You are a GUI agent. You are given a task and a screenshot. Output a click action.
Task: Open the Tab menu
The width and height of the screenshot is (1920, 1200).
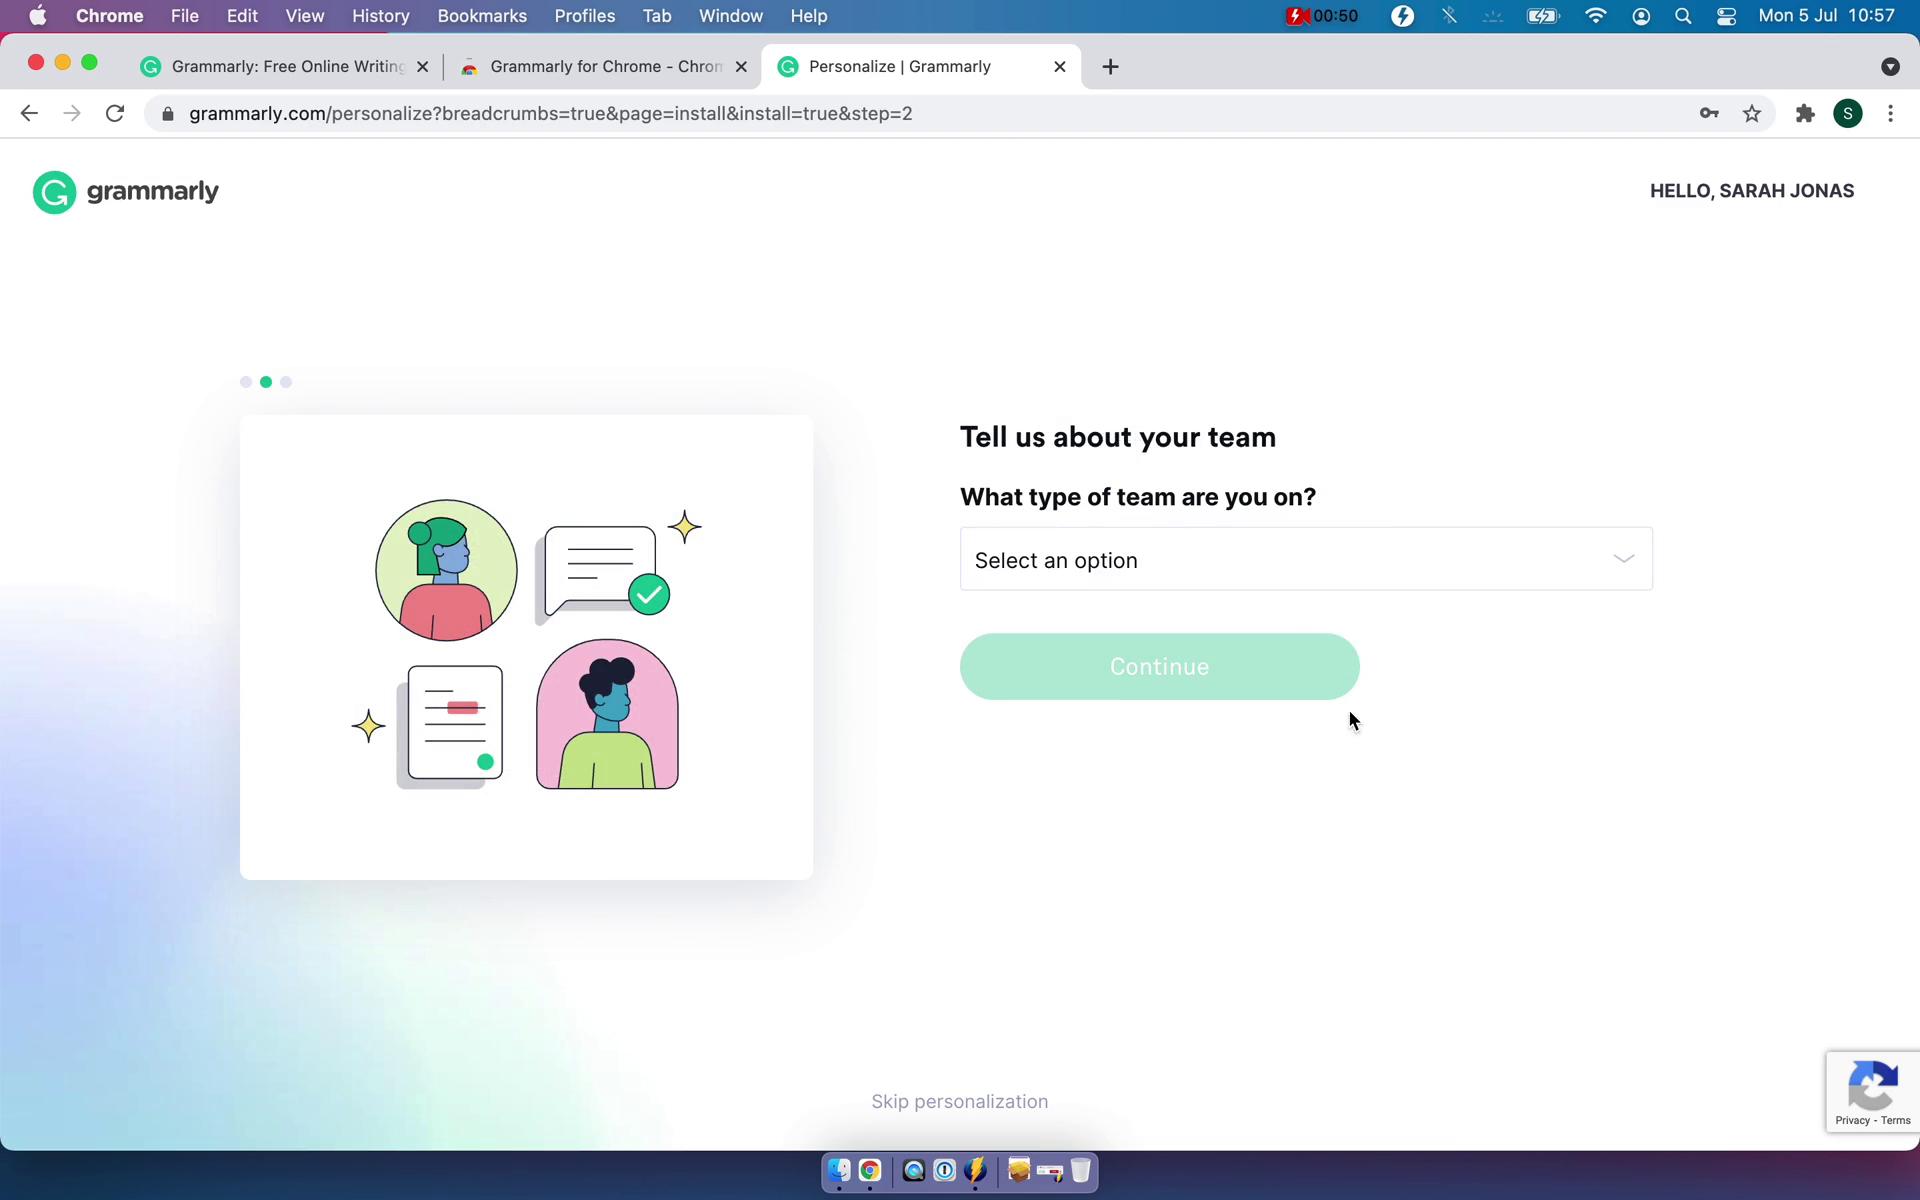(x=657, y=16)
